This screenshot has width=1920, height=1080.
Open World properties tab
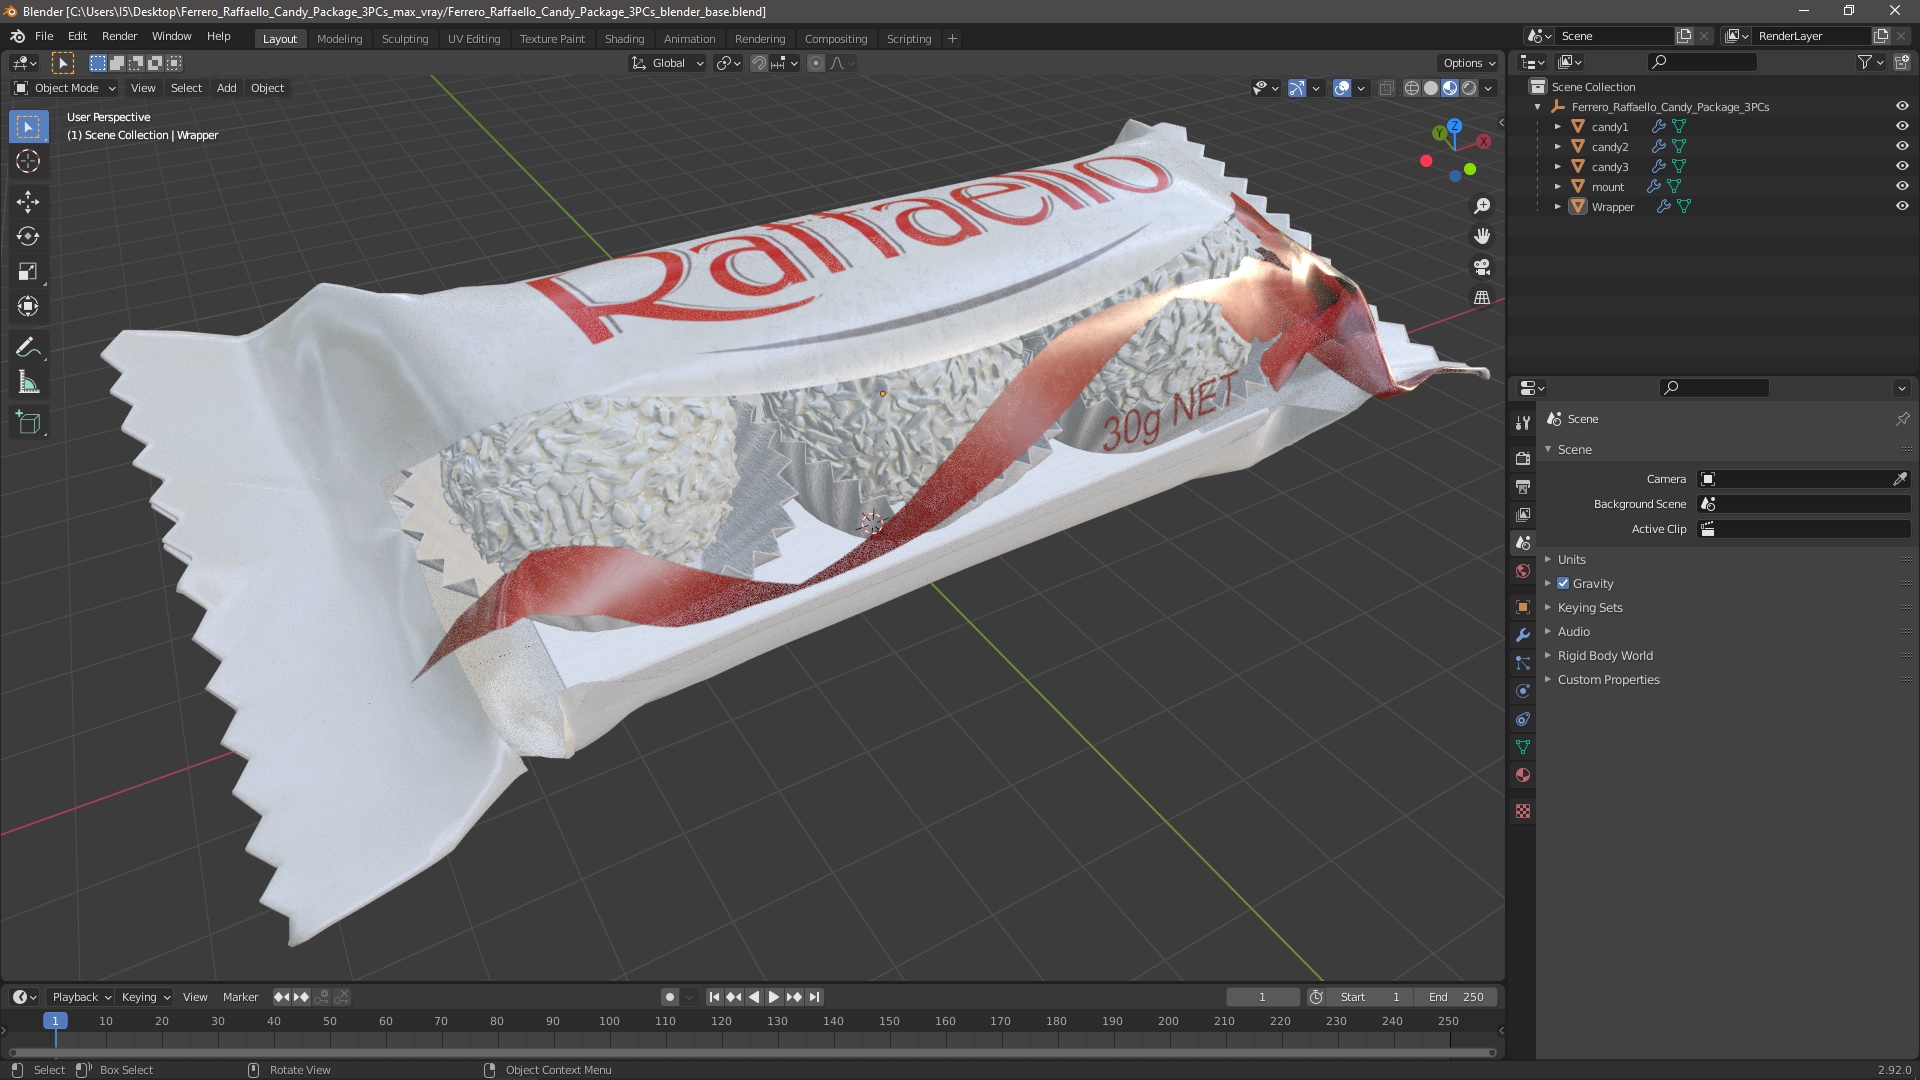pyautogui.click(x=1523, y=571)
